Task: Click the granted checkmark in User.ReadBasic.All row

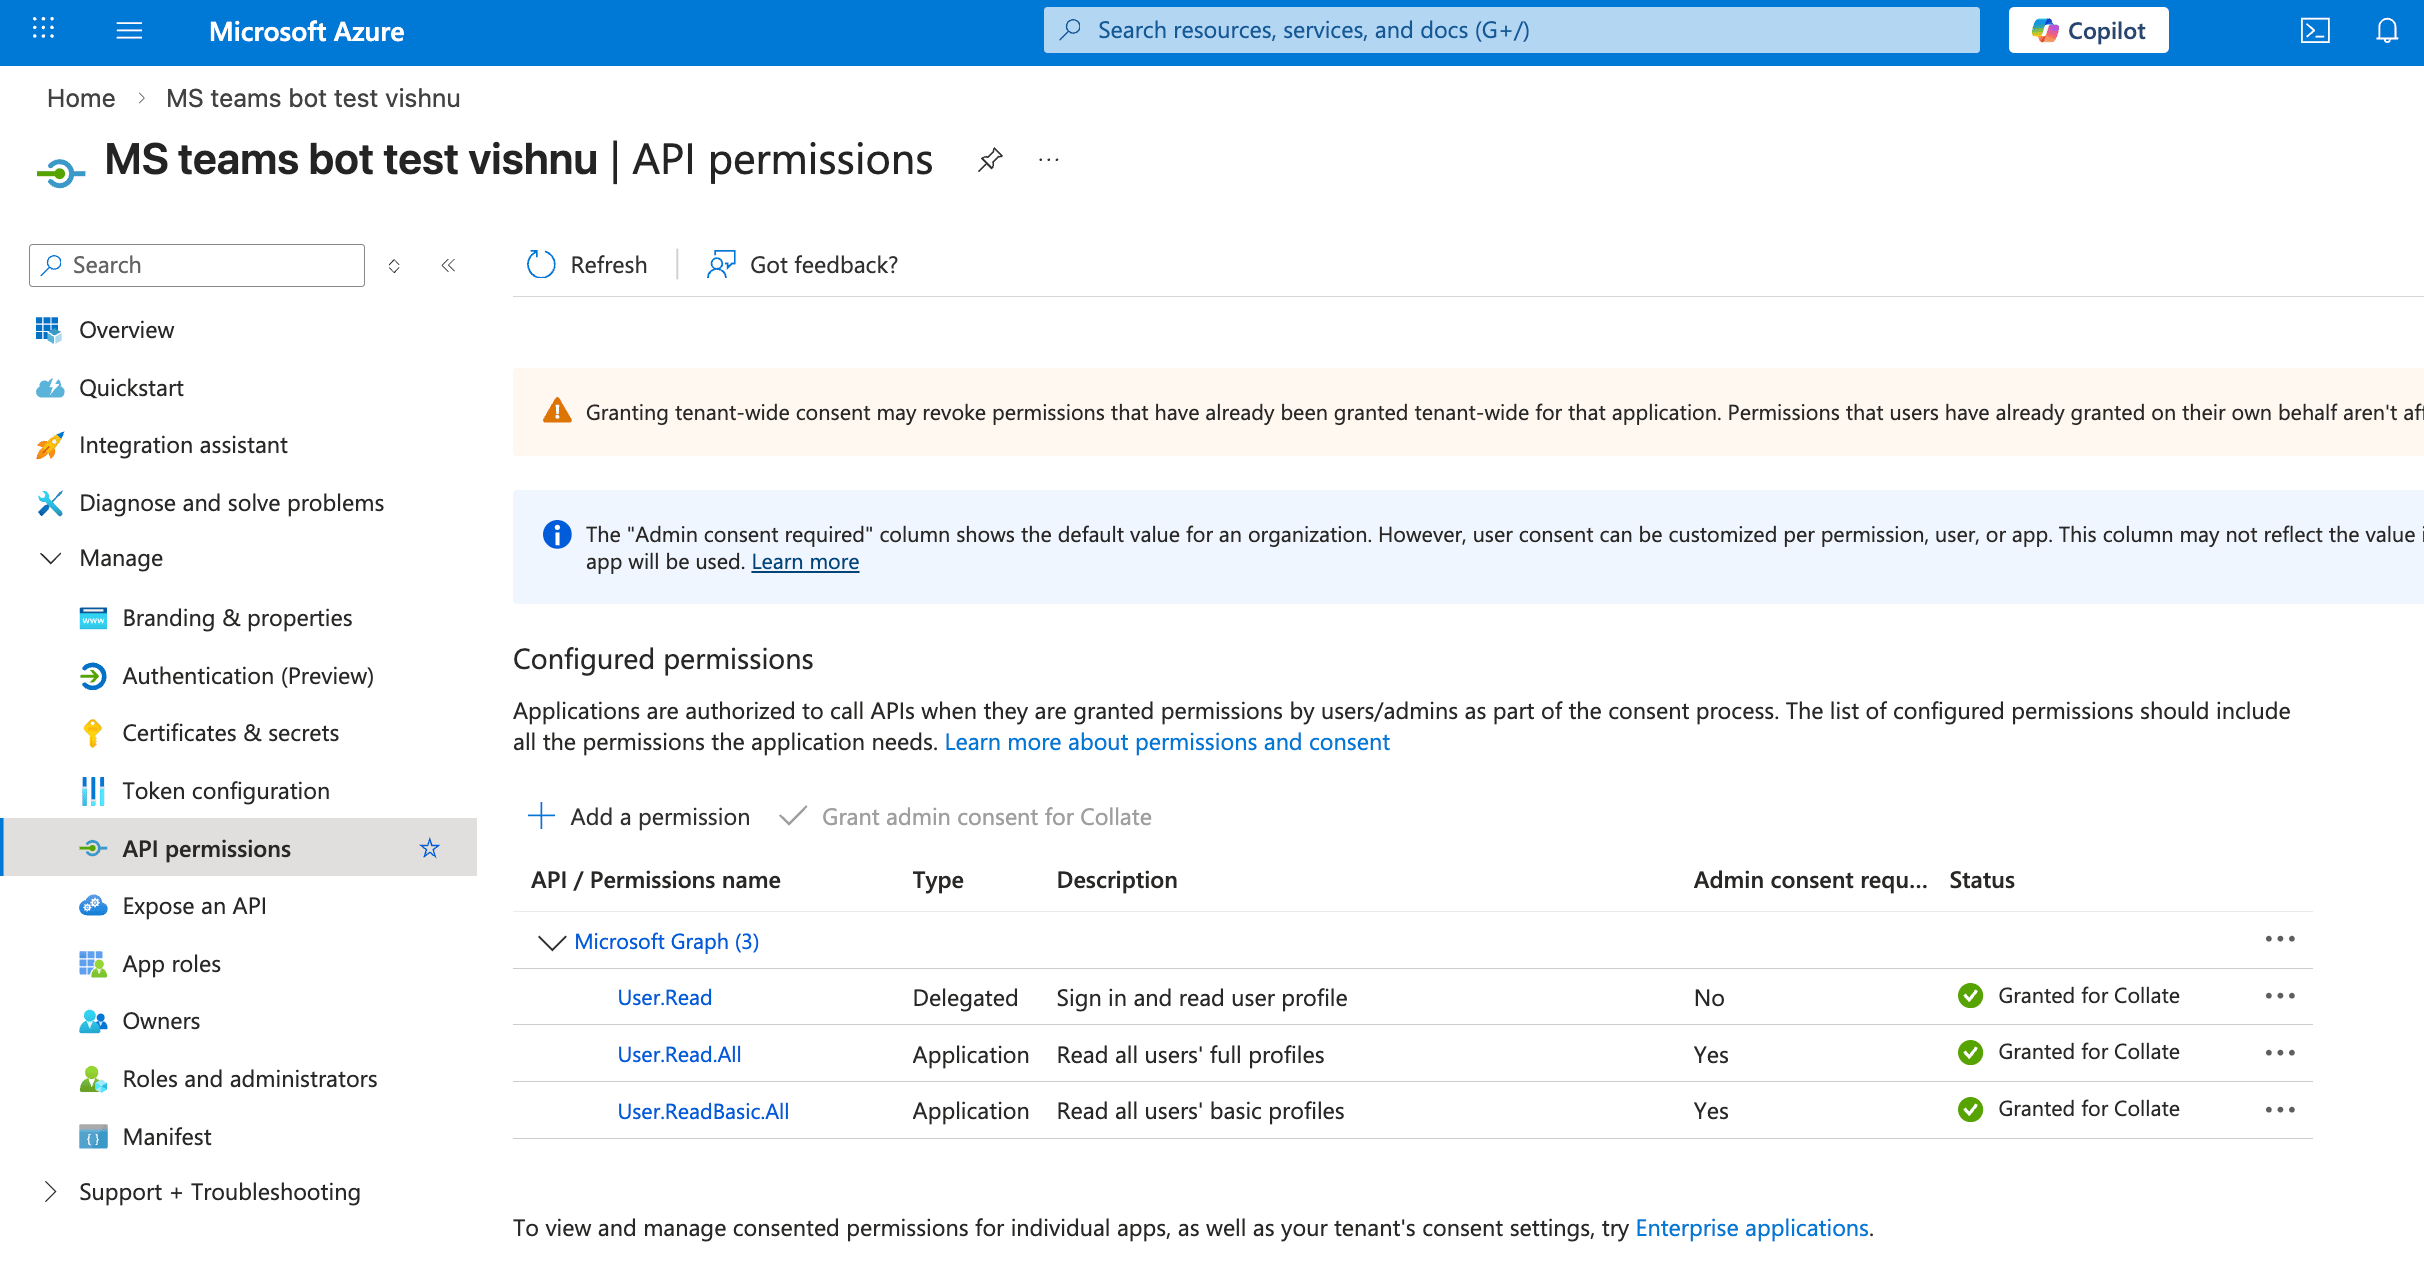Action: click(x=1970, y=1110)
